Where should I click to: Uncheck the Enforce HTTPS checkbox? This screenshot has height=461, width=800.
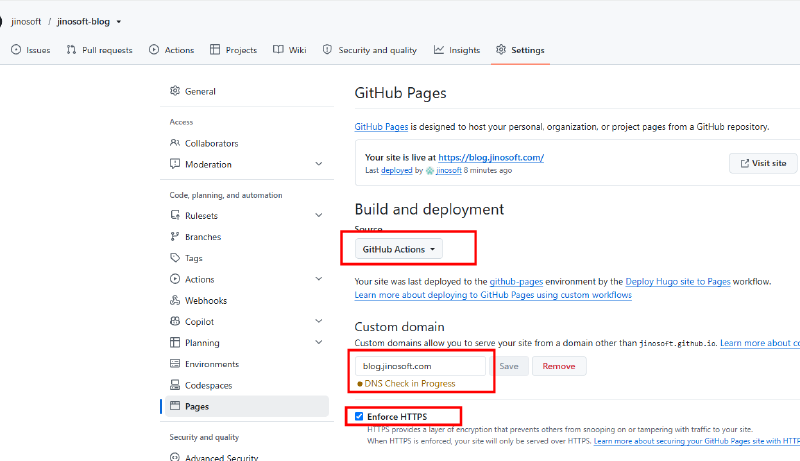click(359, 416)
